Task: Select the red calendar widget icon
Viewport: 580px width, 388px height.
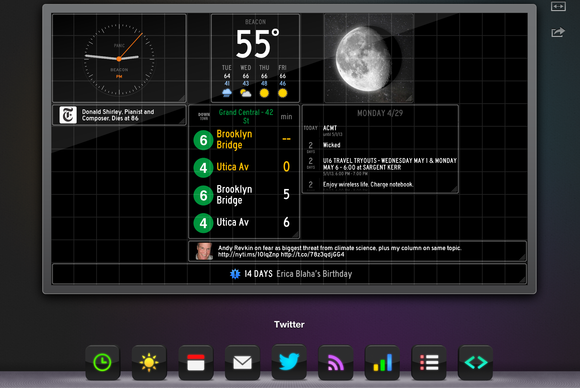Action: pyautogui.click(x=196, y=362)
